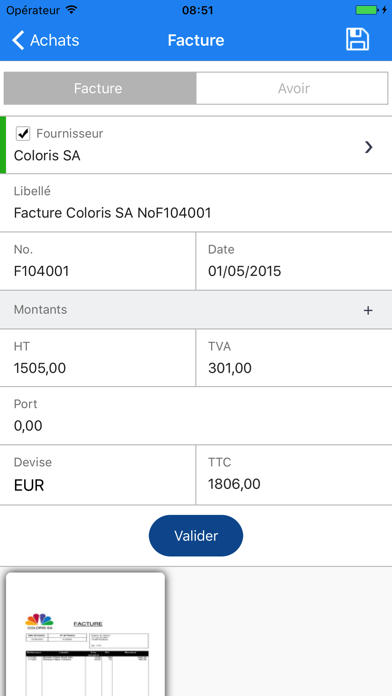Uncheck the Fournisseur checkbox
Screen dimensions: 392x696
pyautogui.click(x=23, y=133)
